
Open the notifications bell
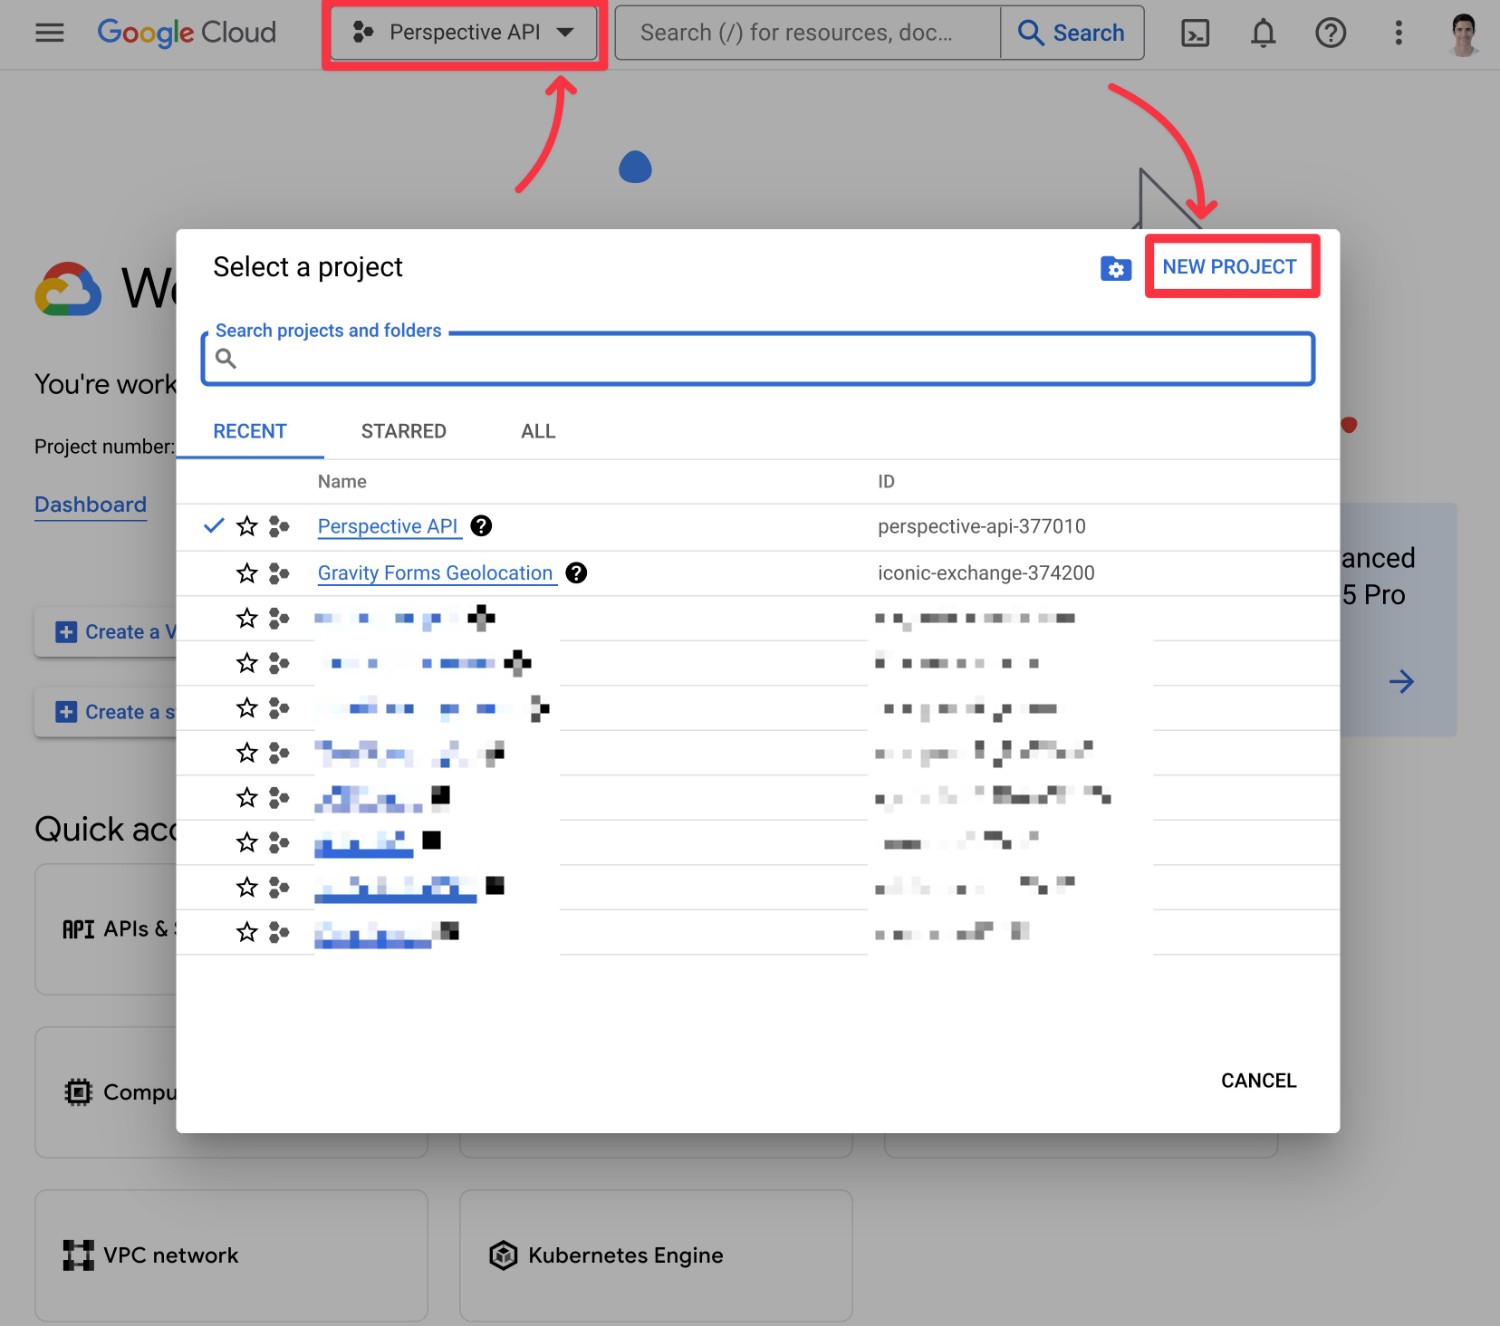tap(1263, 33)
